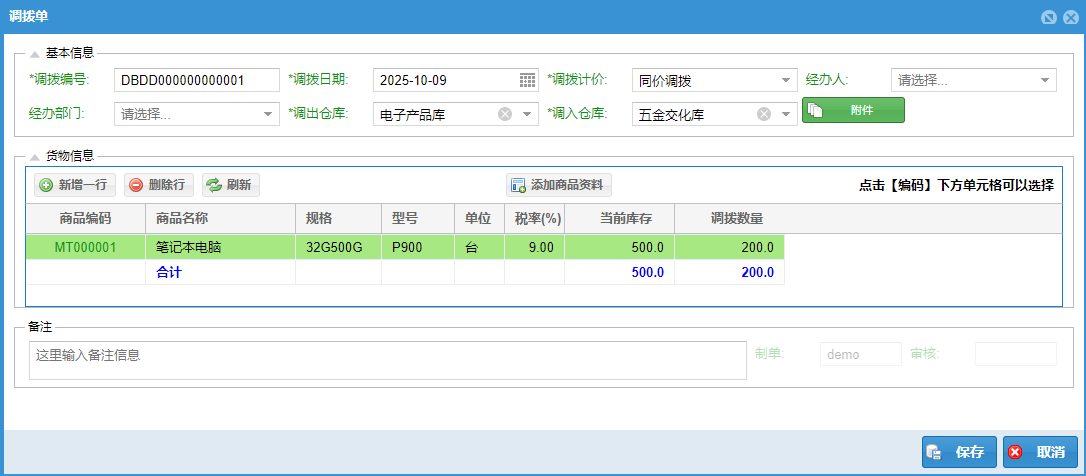Click the calendar icon in transfer date field
This screenshot has width=1086, height=476.
pyautogui.click(x=527, y=81)
